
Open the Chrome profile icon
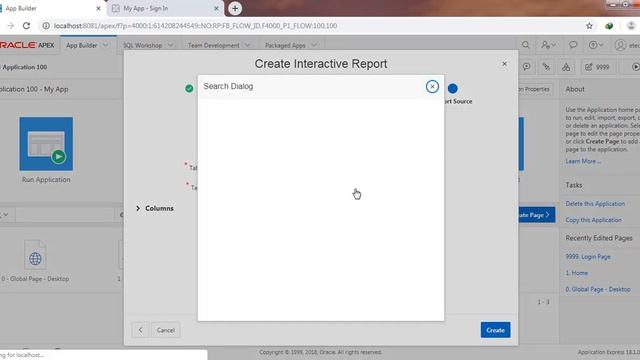point(631,26)
